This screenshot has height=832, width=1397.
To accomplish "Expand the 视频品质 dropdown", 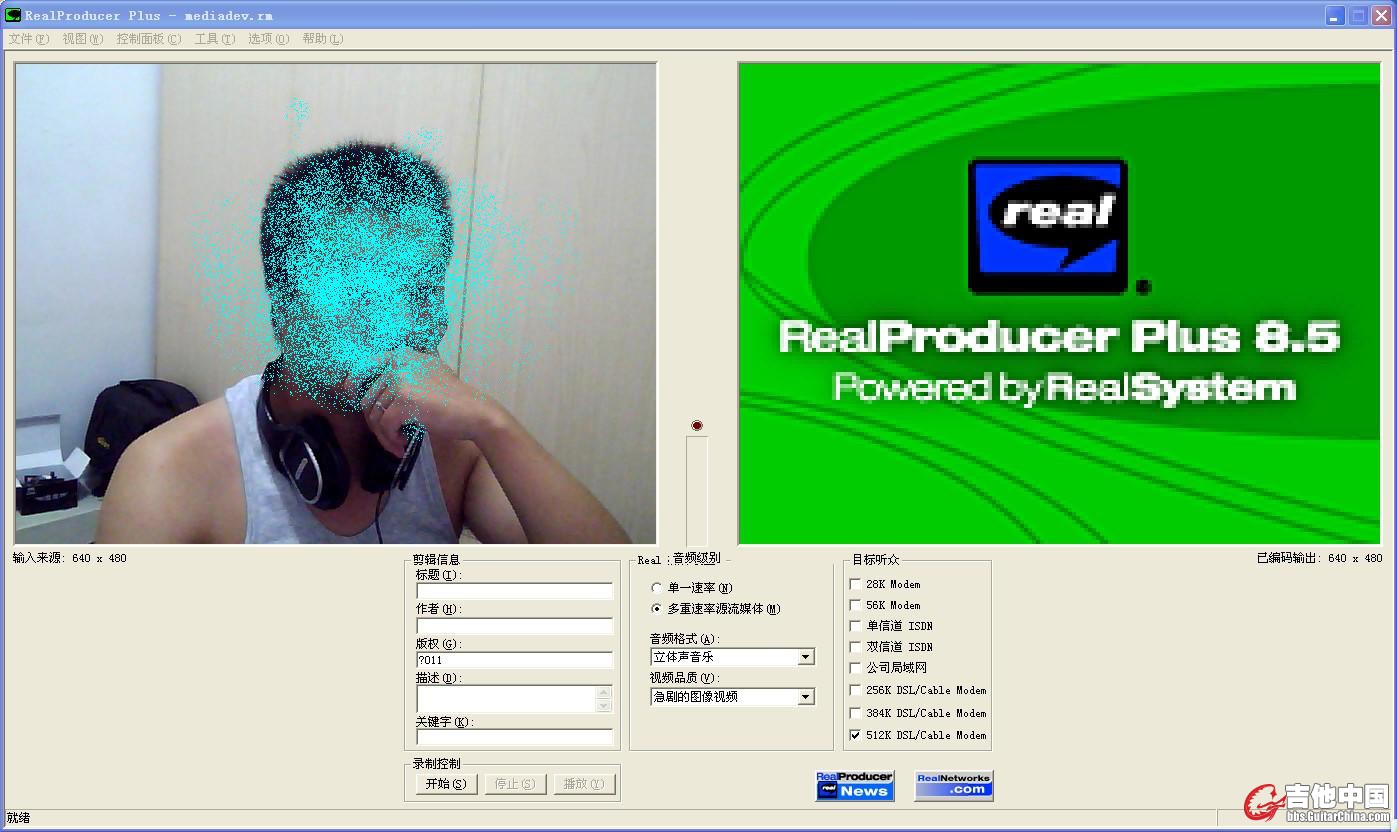I will (x=806, y=697).
